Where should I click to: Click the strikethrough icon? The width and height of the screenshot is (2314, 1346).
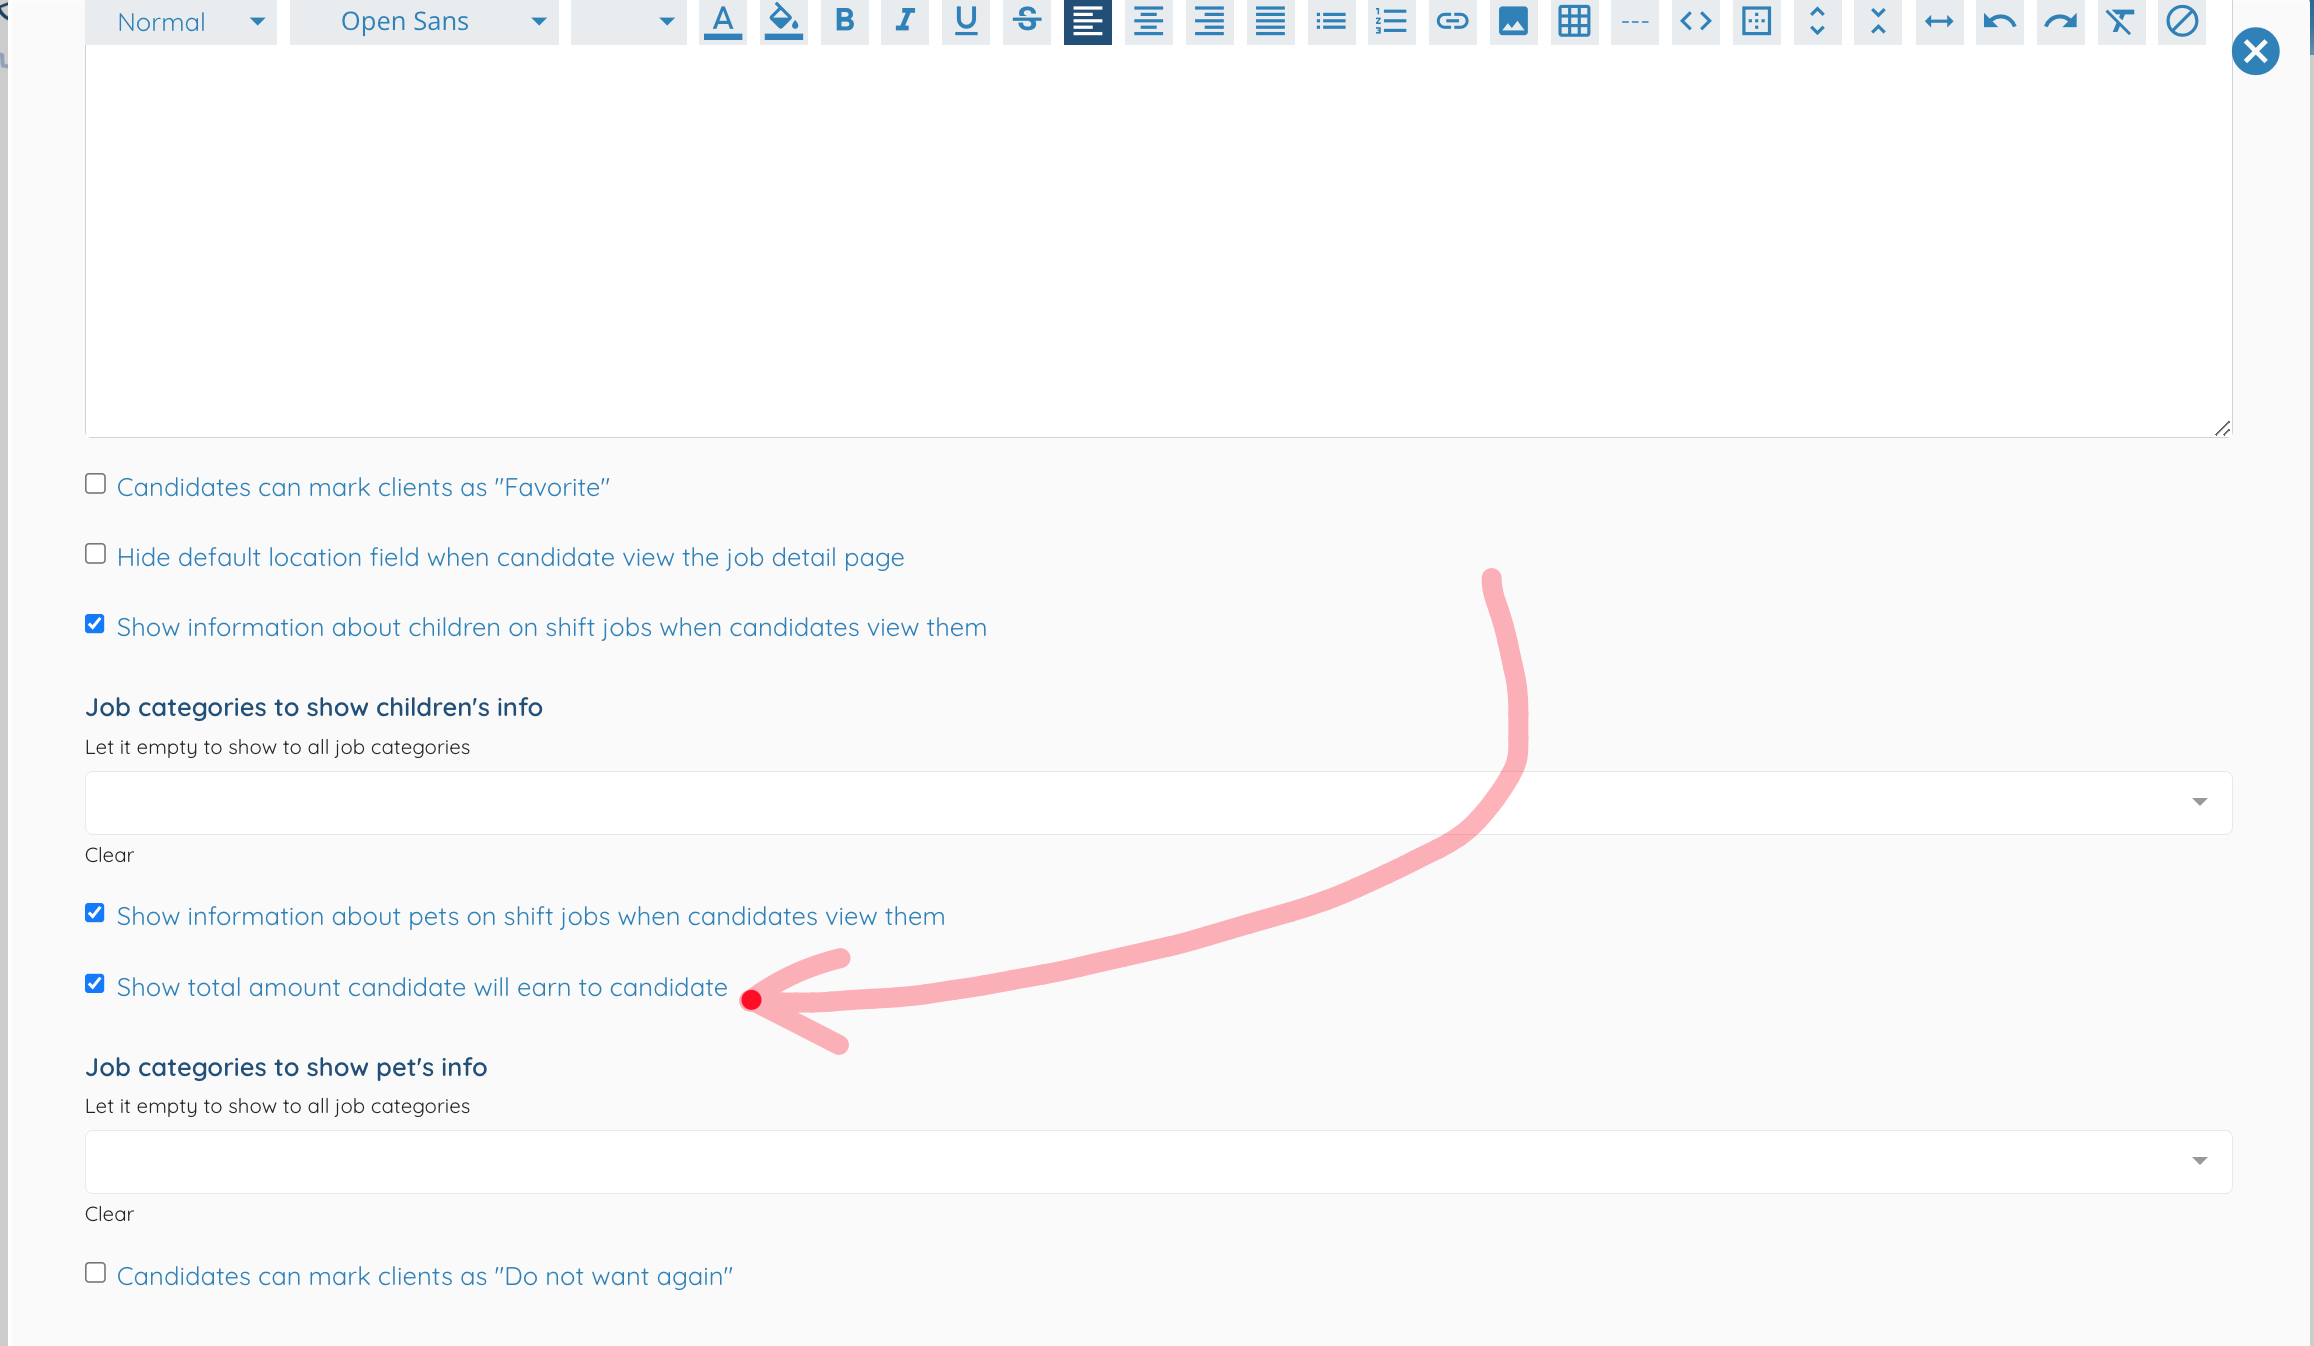click(1027, 21)
